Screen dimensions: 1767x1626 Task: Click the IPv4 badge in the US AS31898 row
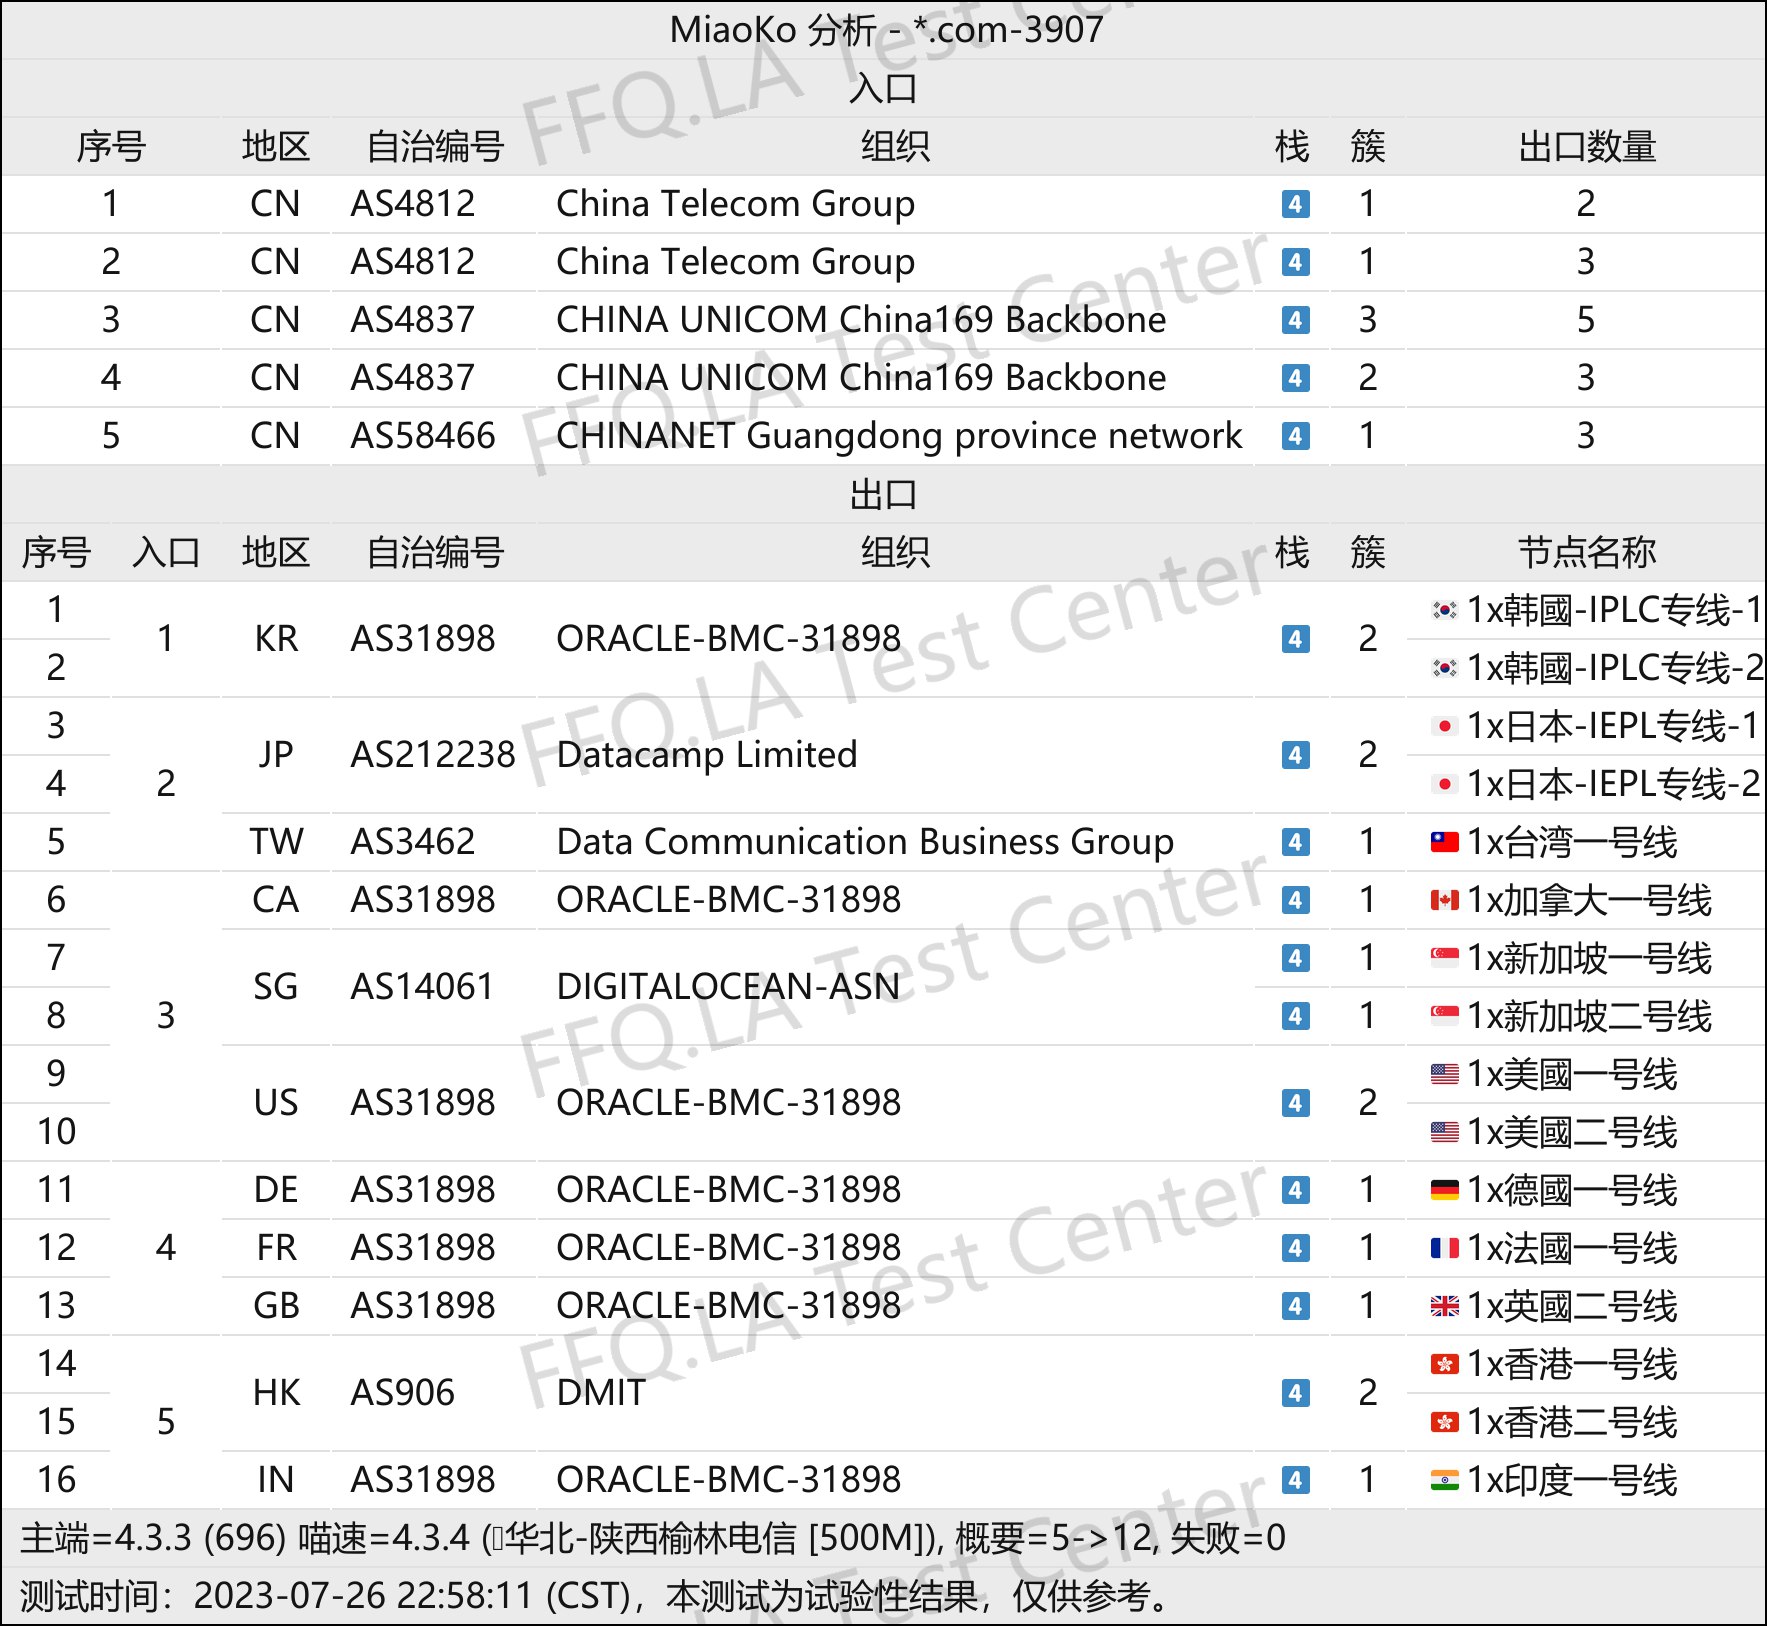coord(1295,1103)
